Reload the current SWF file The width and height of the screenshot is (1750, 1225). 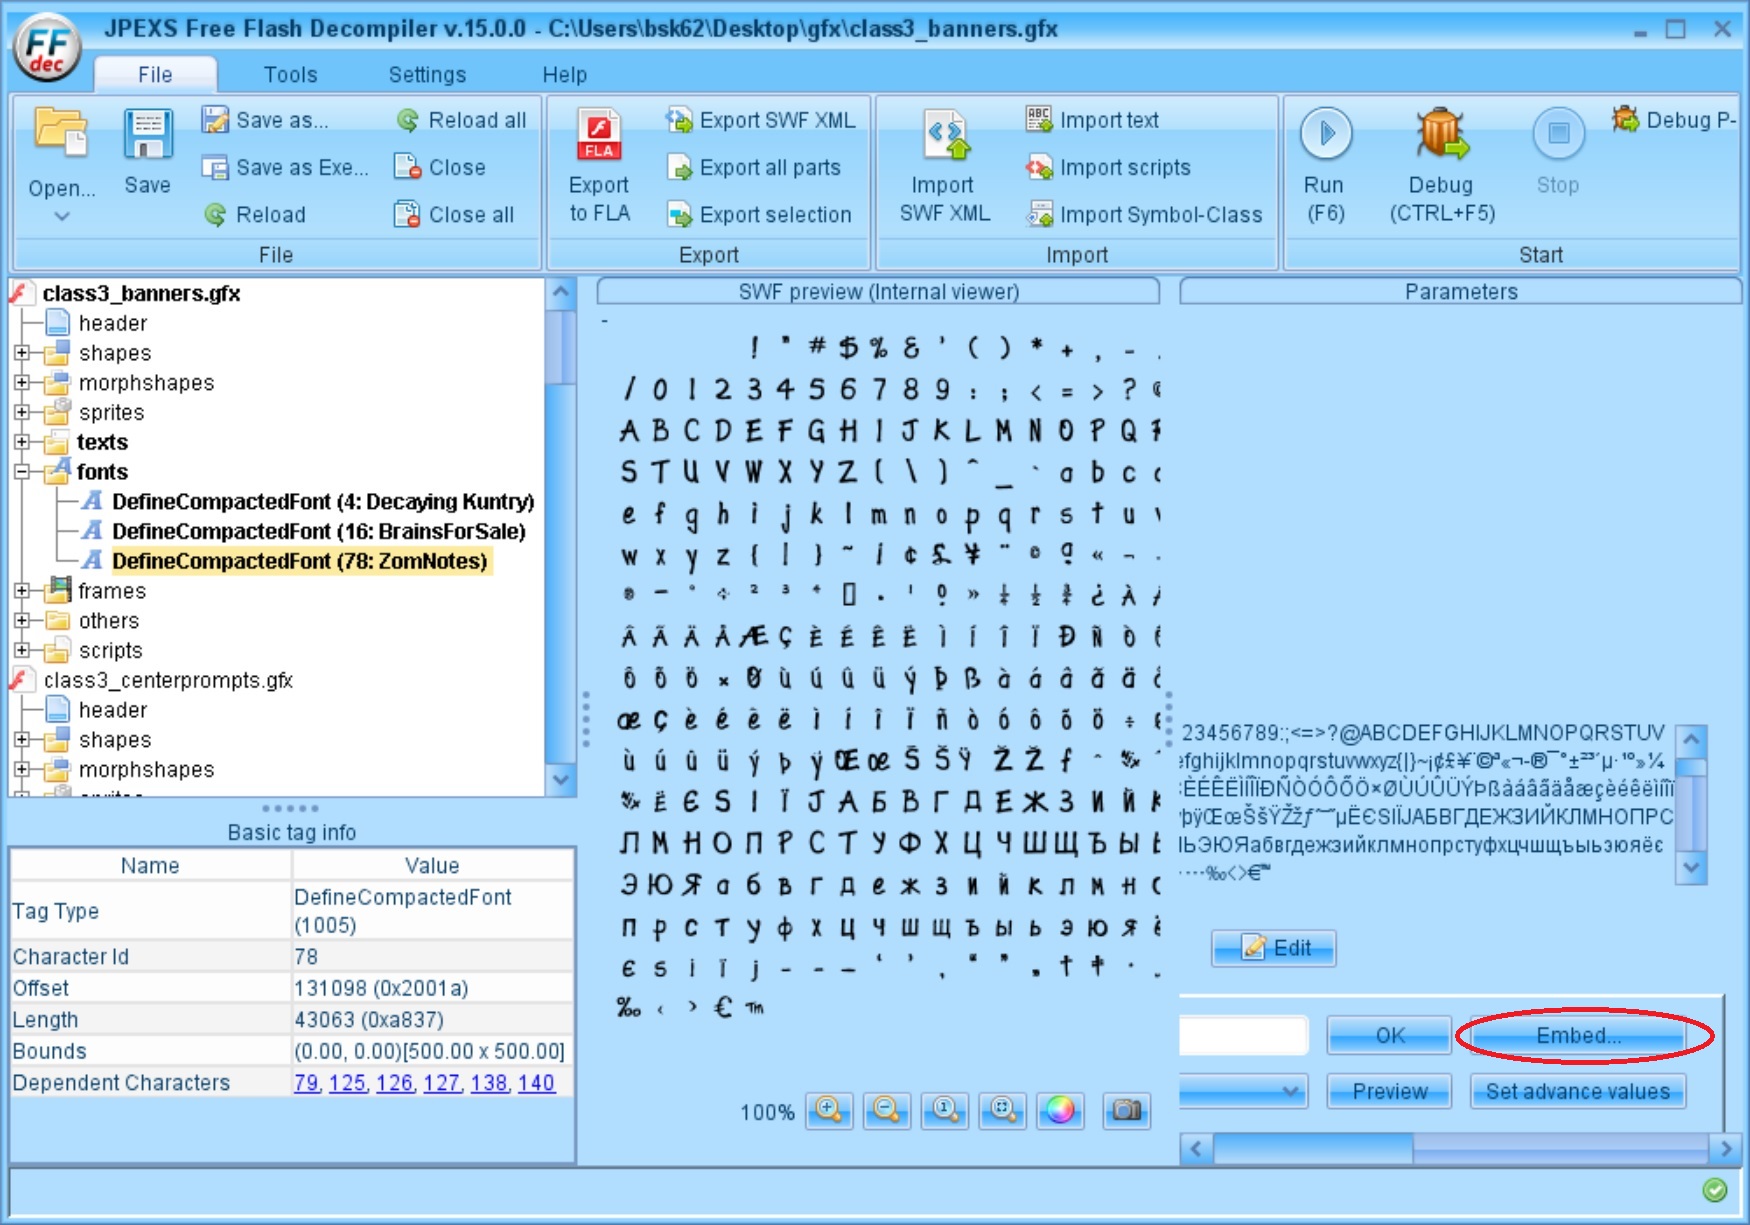click(x=255, y=214)
